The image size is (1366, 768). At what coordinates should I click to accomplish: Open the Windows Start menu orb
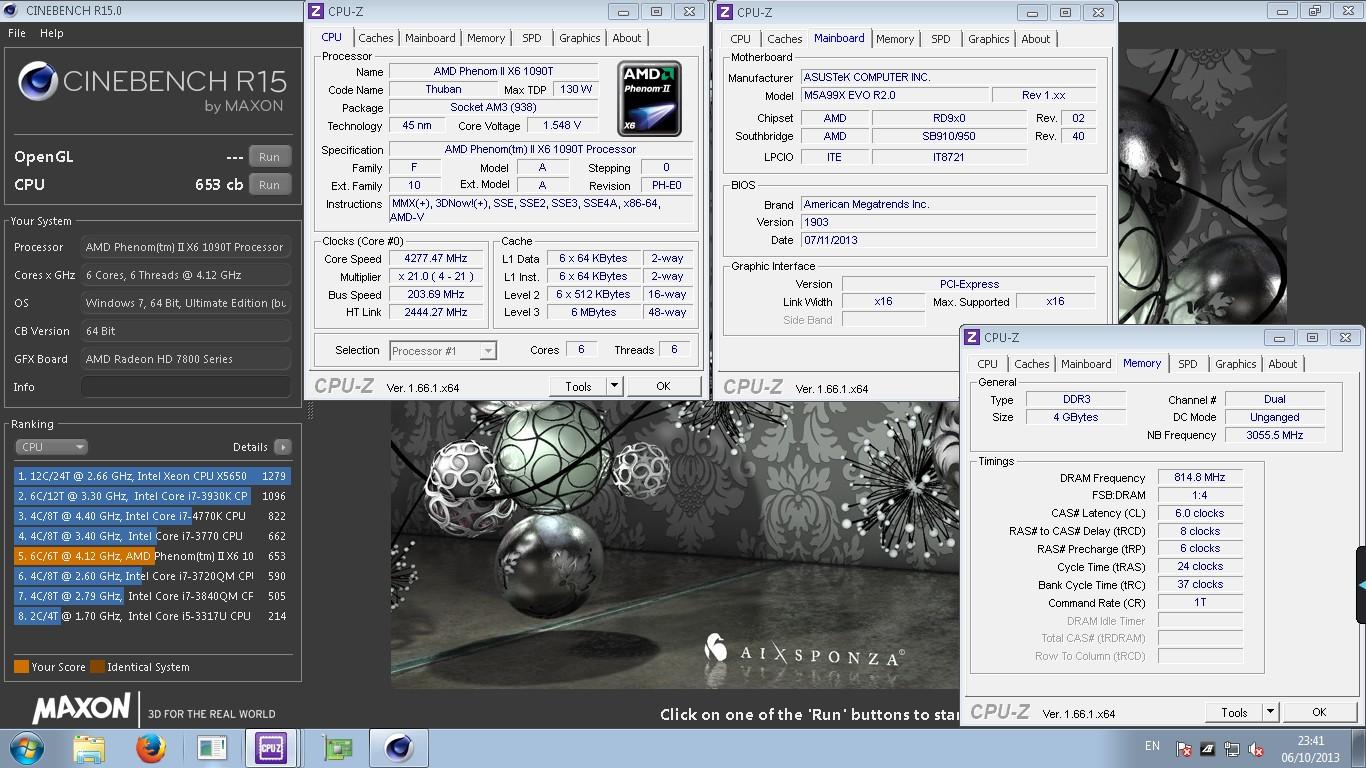pos(25,748)
